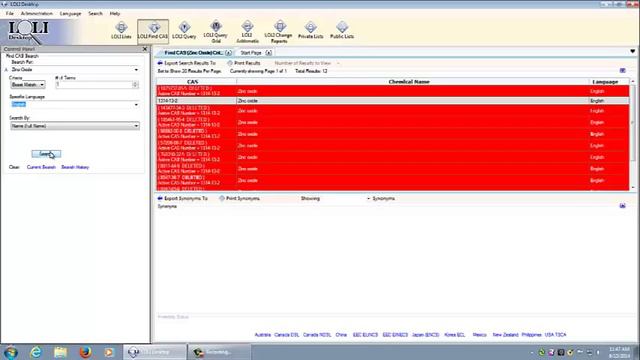640x360 pixels.
Task: Launch the LOLI Automatic tool
Action: tap(247, 32)
